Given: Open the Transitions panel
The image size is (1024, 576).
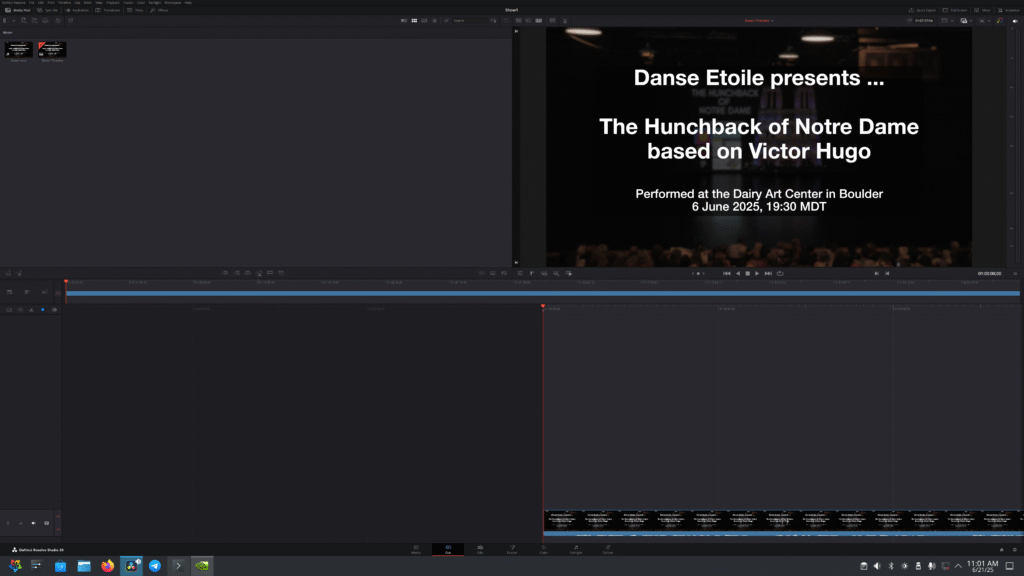Looking at the screenshot, I should 107,10.
